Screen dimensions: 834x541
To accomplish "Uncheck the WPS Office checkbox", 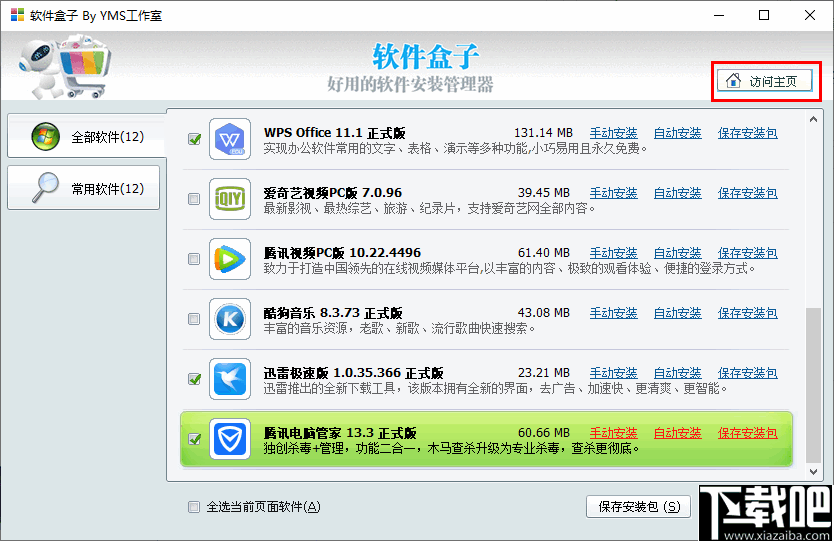I will (x=194, y=139).
